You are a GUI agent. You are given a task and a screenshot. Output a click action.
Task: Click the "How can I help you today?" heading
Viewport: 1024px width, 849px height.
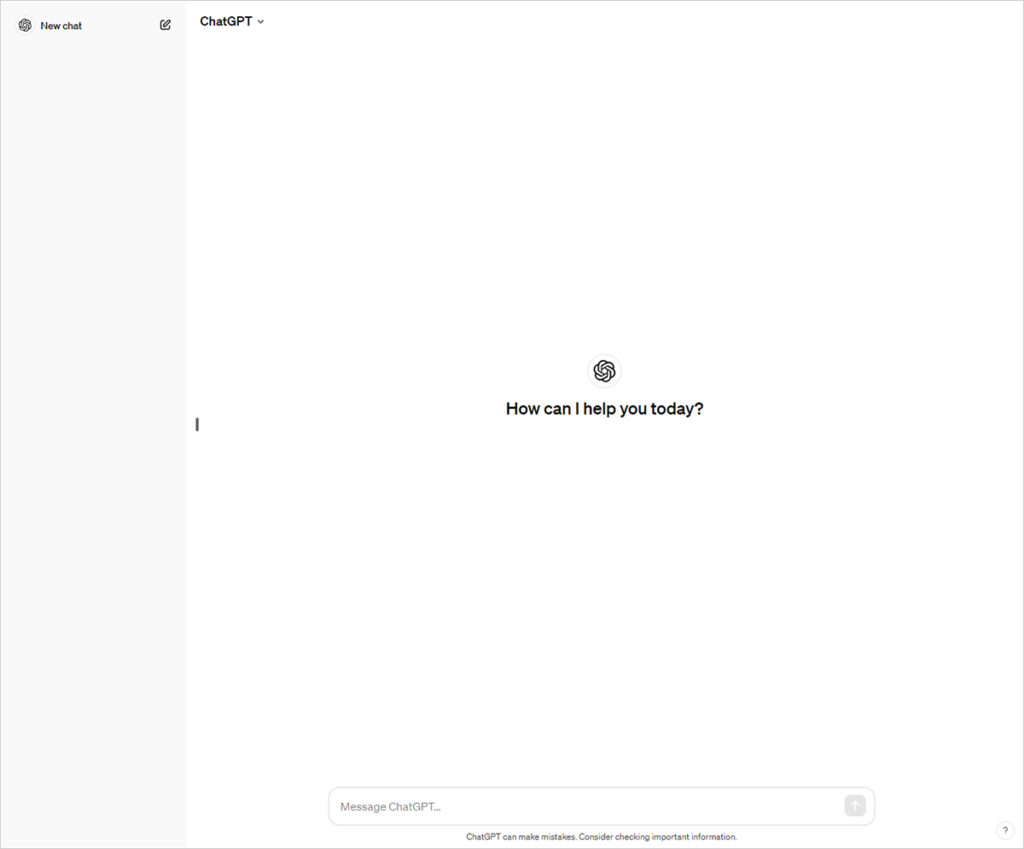(604, 408)
